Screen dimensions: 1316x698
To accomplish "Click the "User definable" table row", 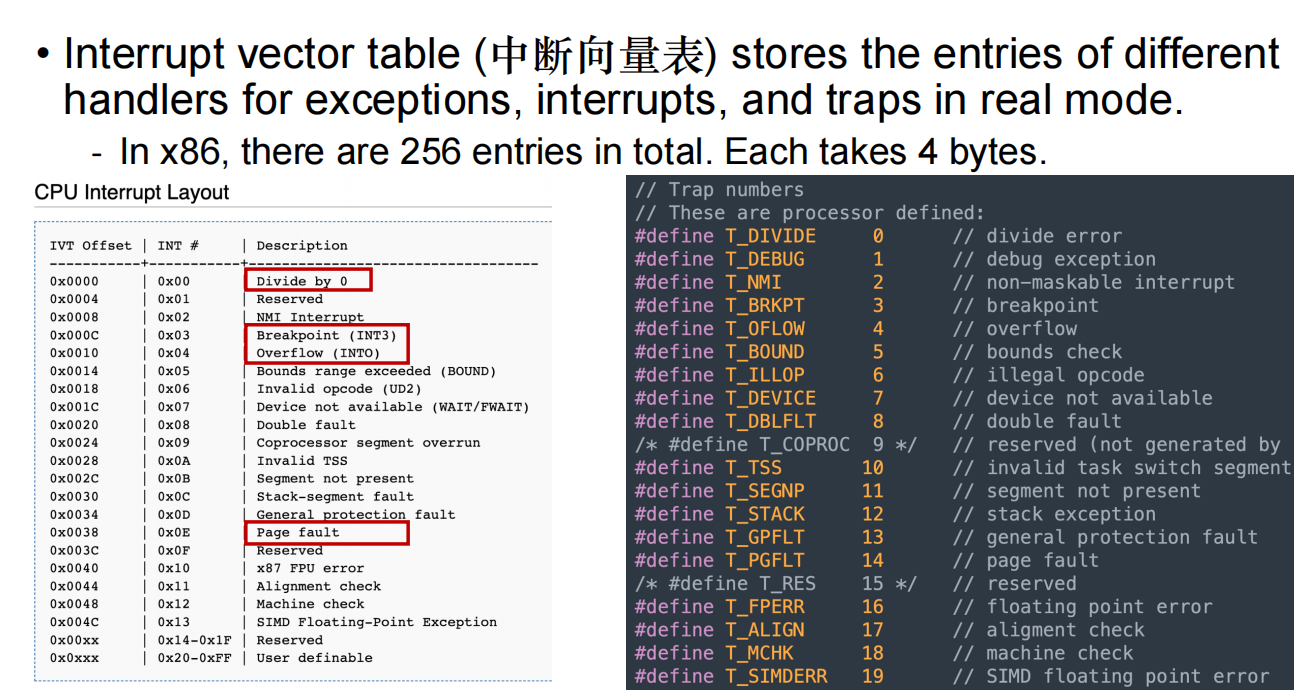I will point(314,658).
